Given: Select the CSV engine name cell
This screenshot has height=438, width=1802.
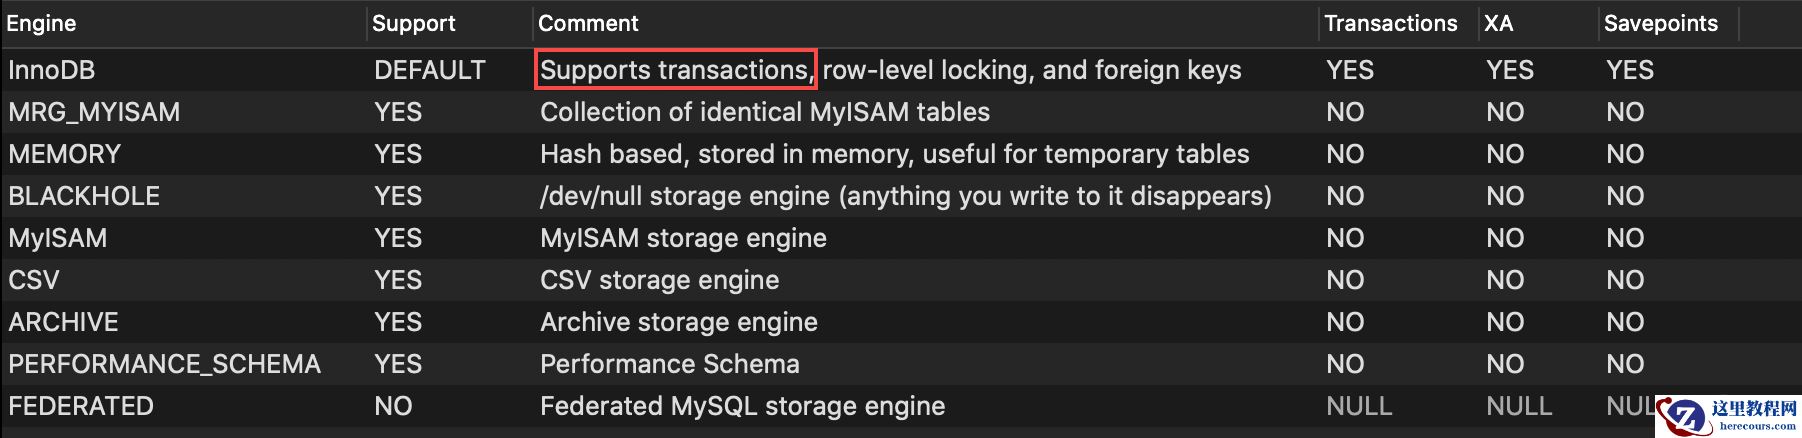Looking at the screenshot, I should coord(34,280).
